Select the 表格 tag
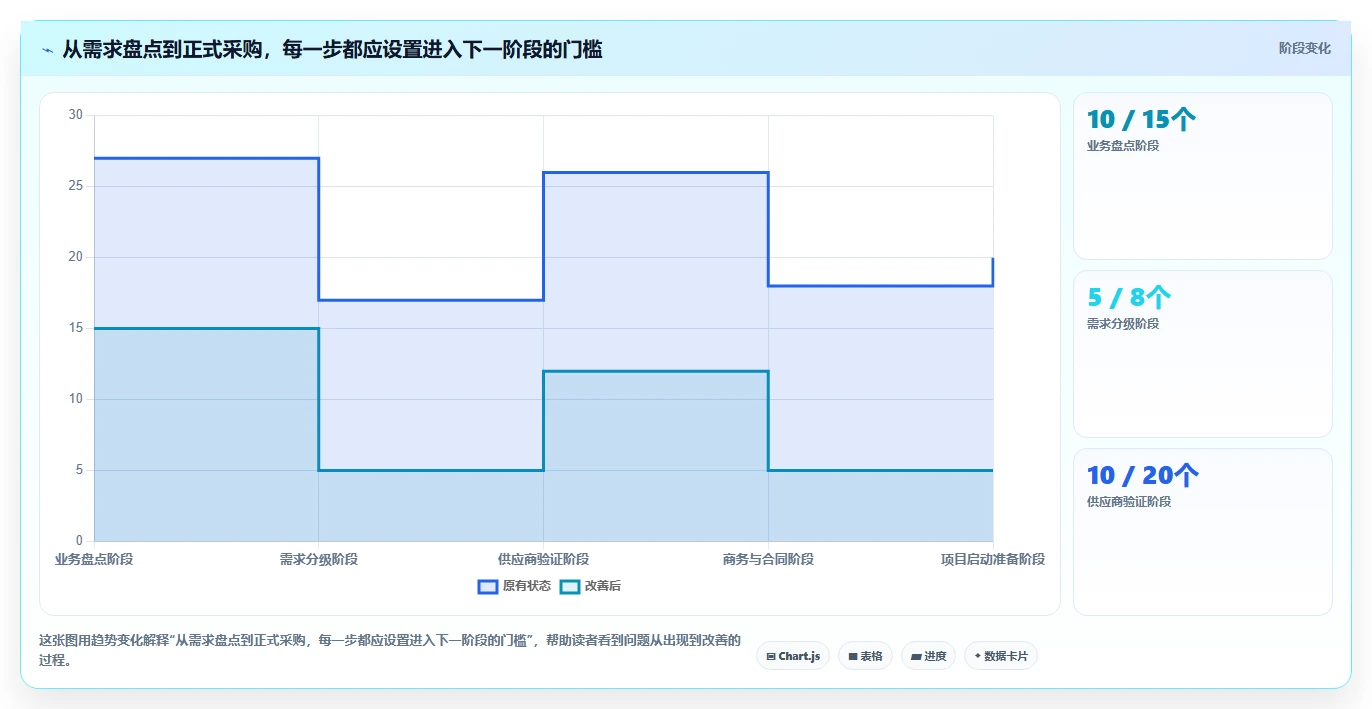The width and height of the screenshot is (1372, 709). tap(865, 656)
